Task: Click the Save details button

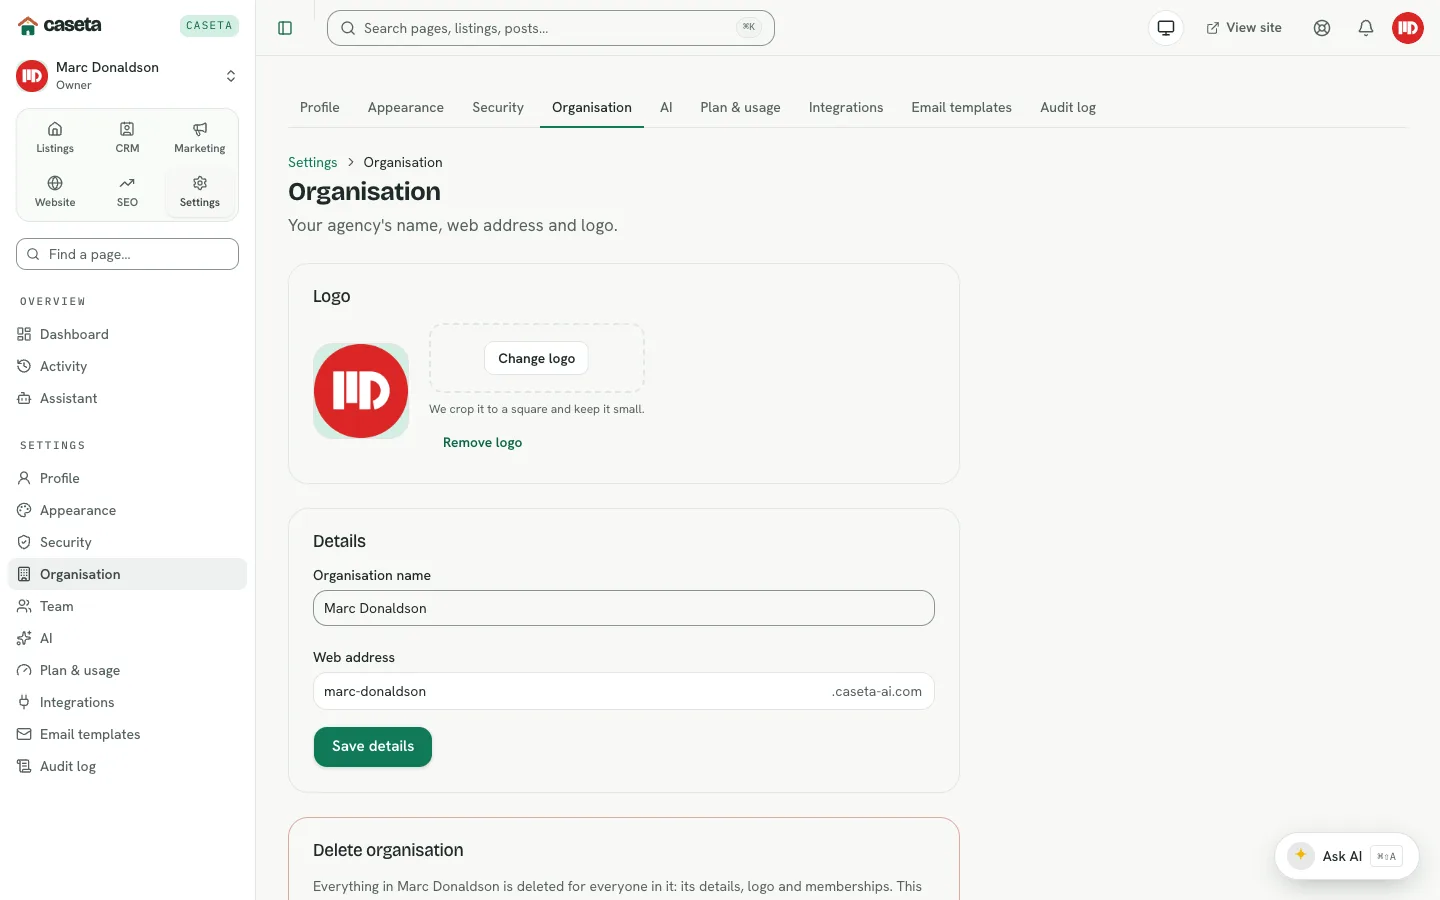Action: coord(373,747)
